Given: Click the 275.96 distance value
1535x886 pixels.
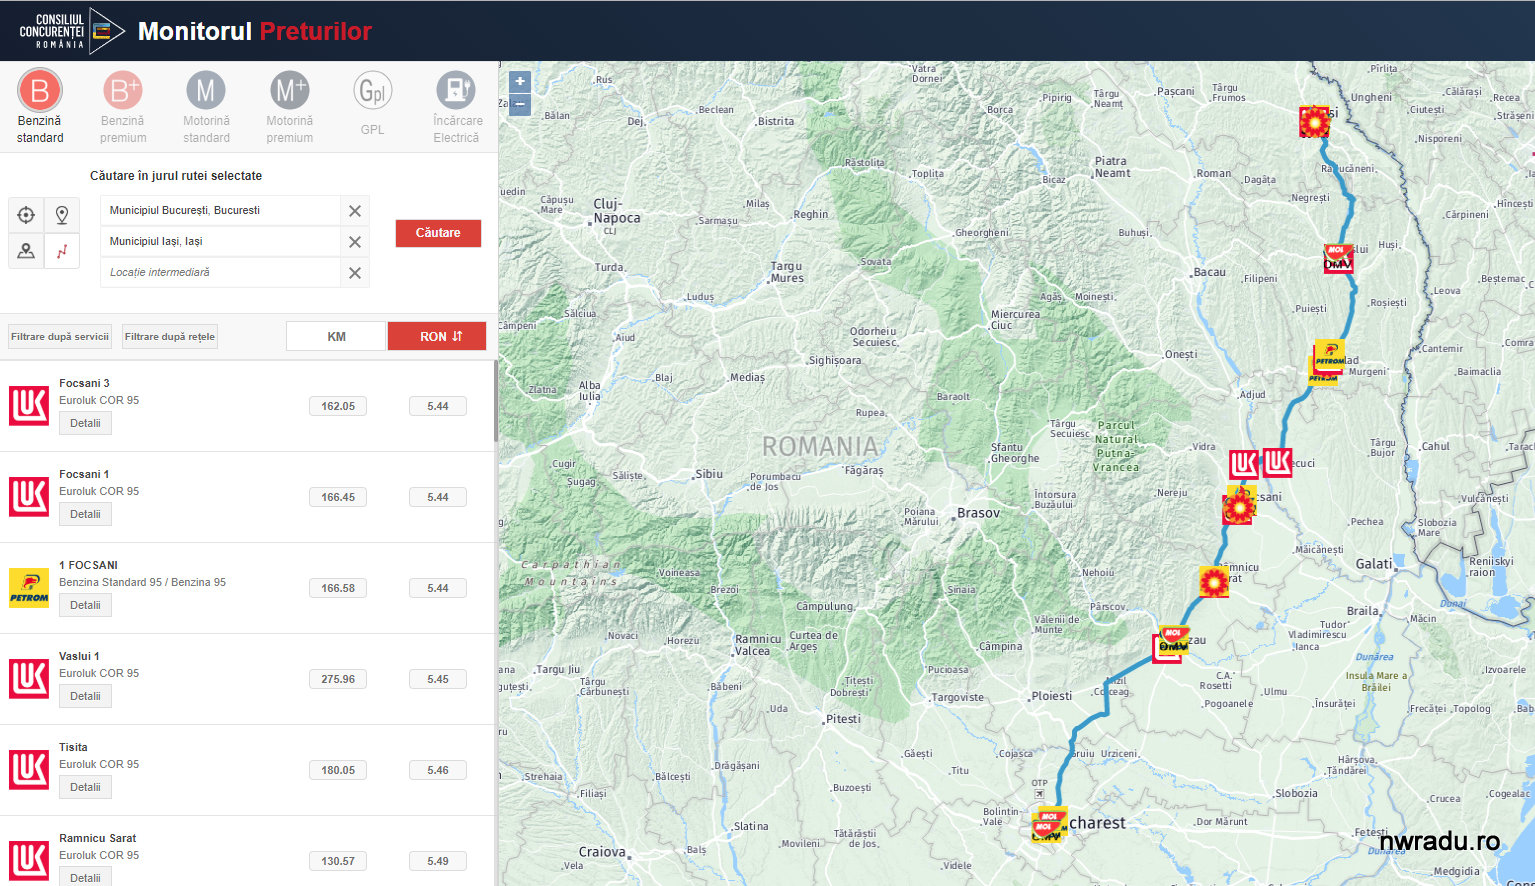Looking at the screenshot, I should [x=338, y=679].
